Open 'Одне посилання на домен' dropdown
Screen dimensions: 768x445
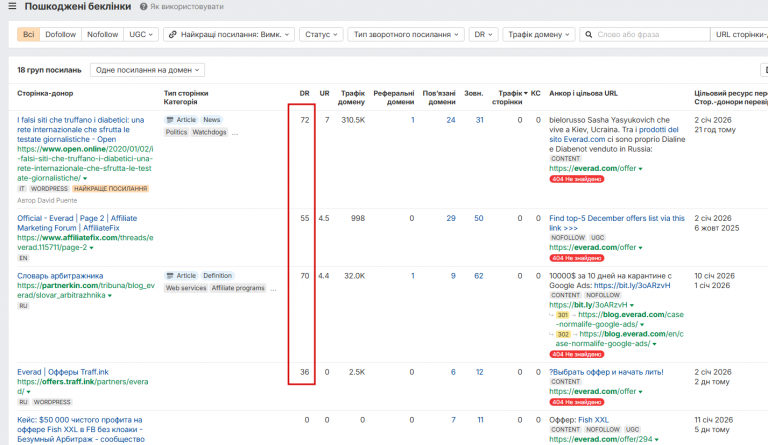147,70
